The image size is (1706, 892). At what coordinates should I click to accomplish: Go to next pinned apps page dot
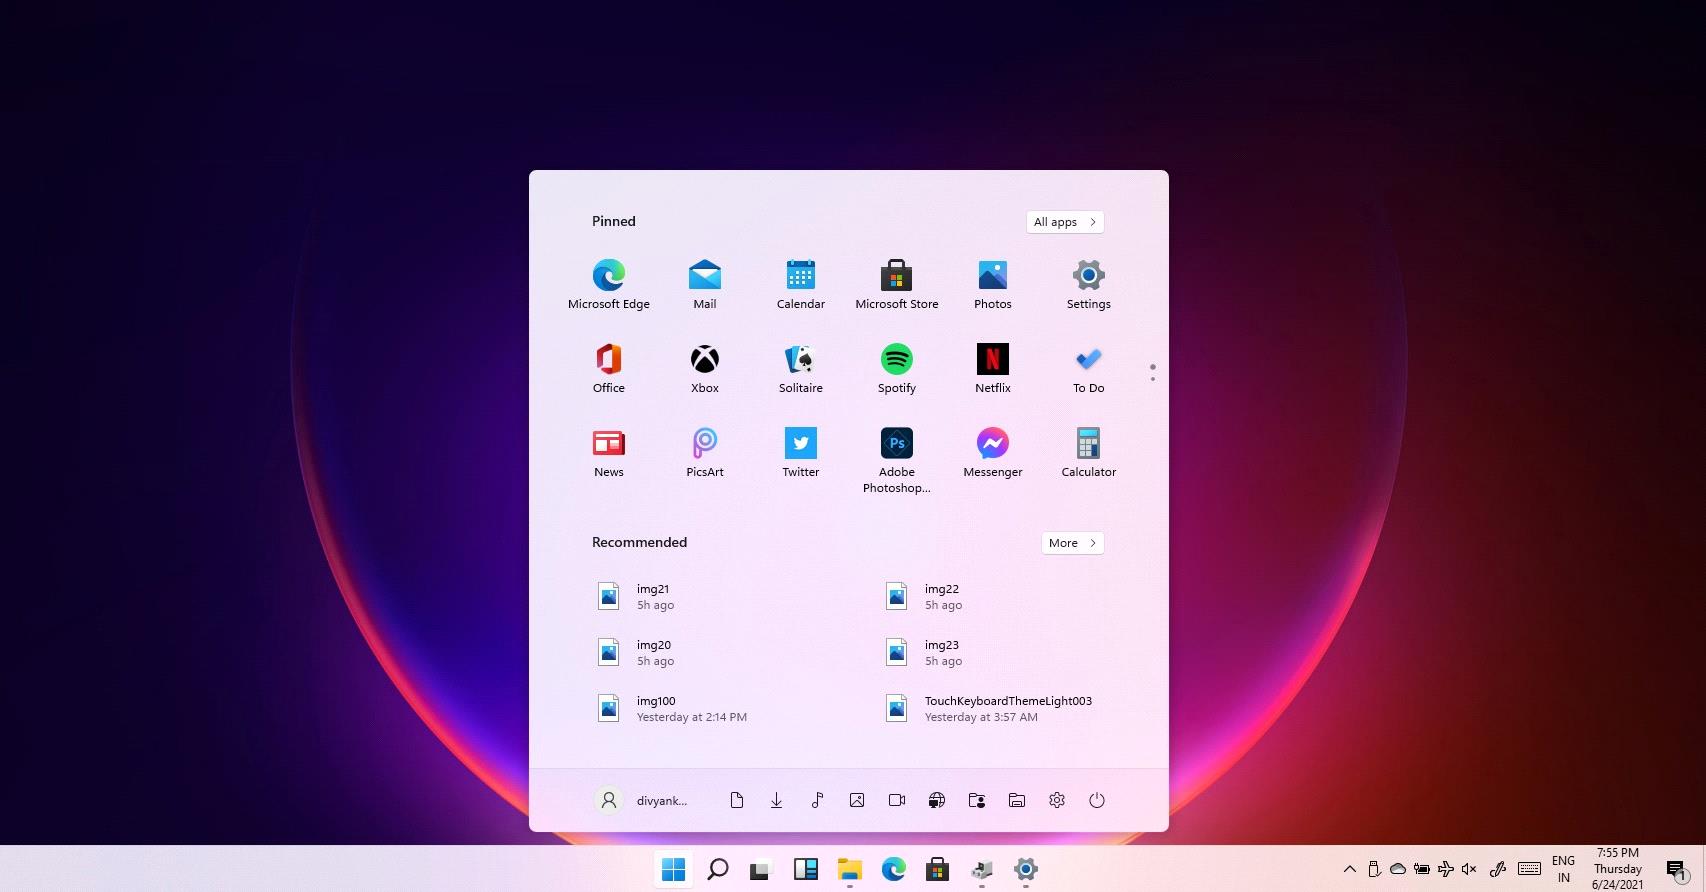1152,379
